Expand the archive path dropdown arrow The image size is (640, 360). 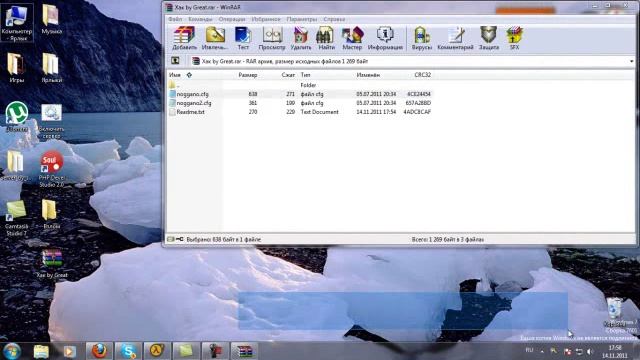click(x=631, y=61)
